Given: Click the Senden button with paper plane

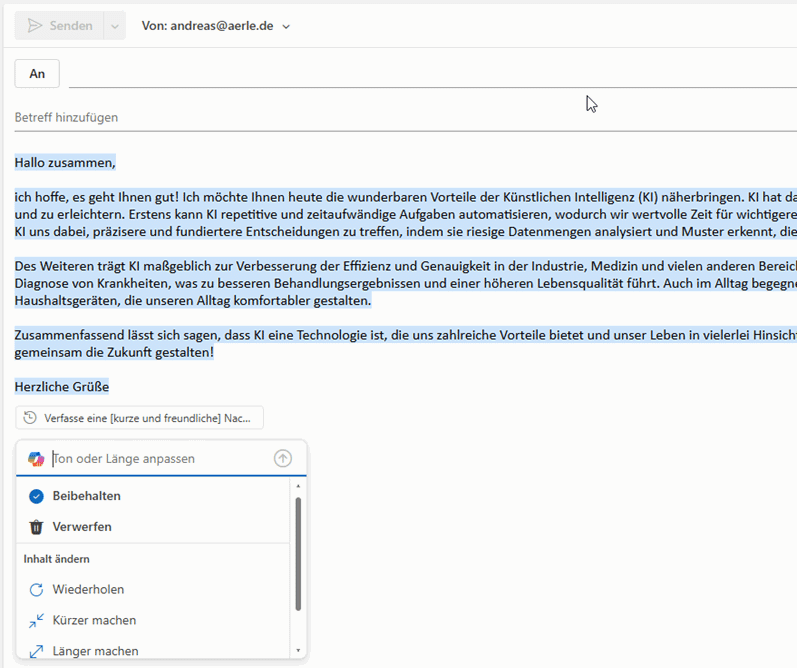Looking at the screenshot, I should [59, 26].
